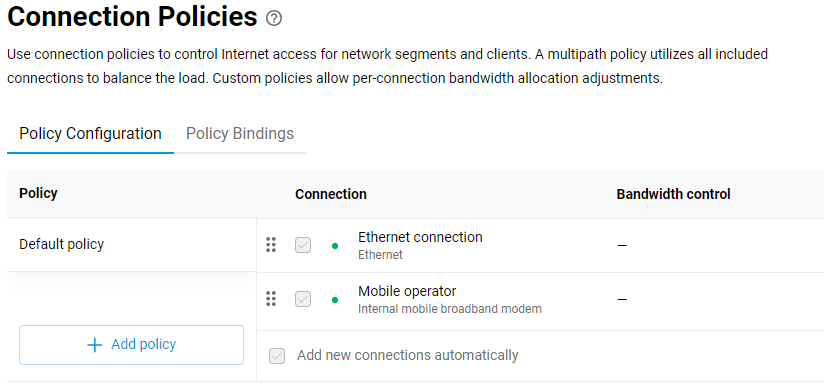
Task: Click bandwidth control dash for Mobile operator
Action: click(x=622, y=300)
